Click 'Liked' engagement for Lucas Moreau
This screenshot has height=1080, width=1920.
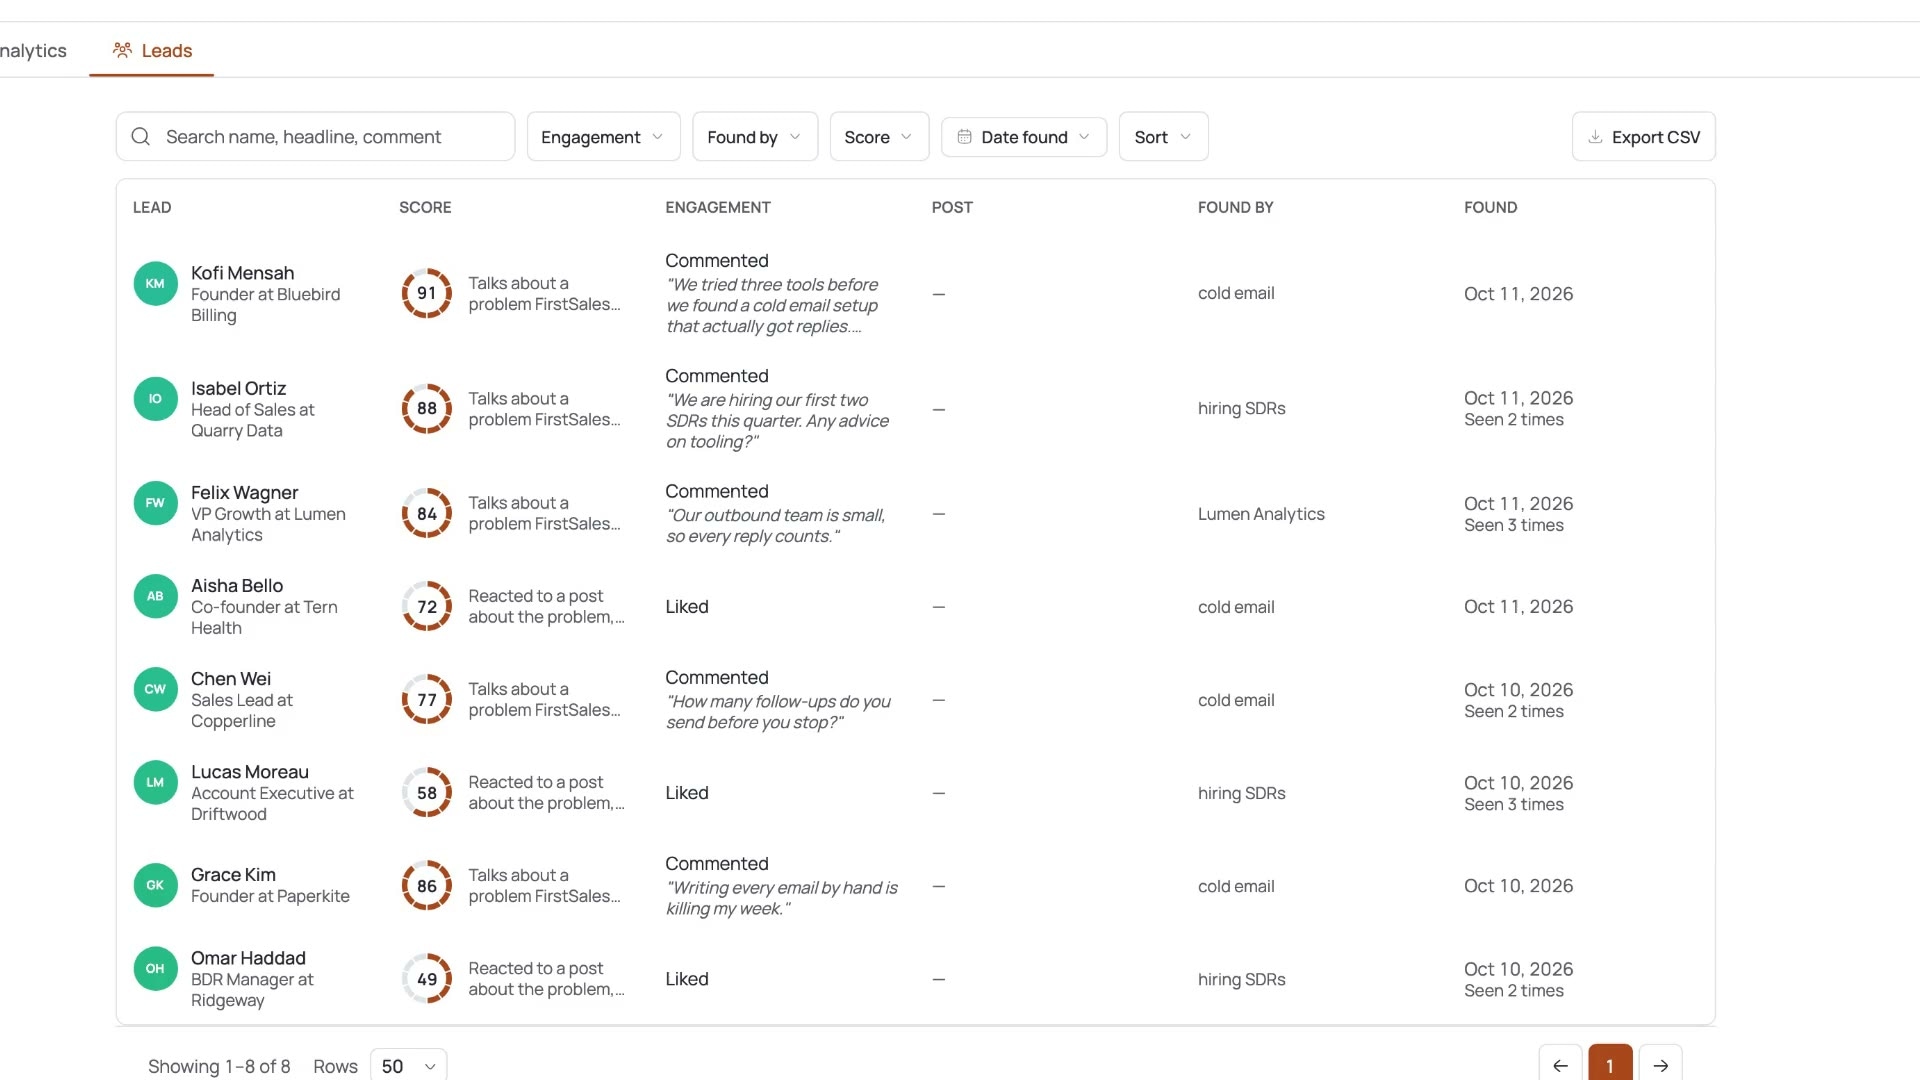(x=687, y=792)
